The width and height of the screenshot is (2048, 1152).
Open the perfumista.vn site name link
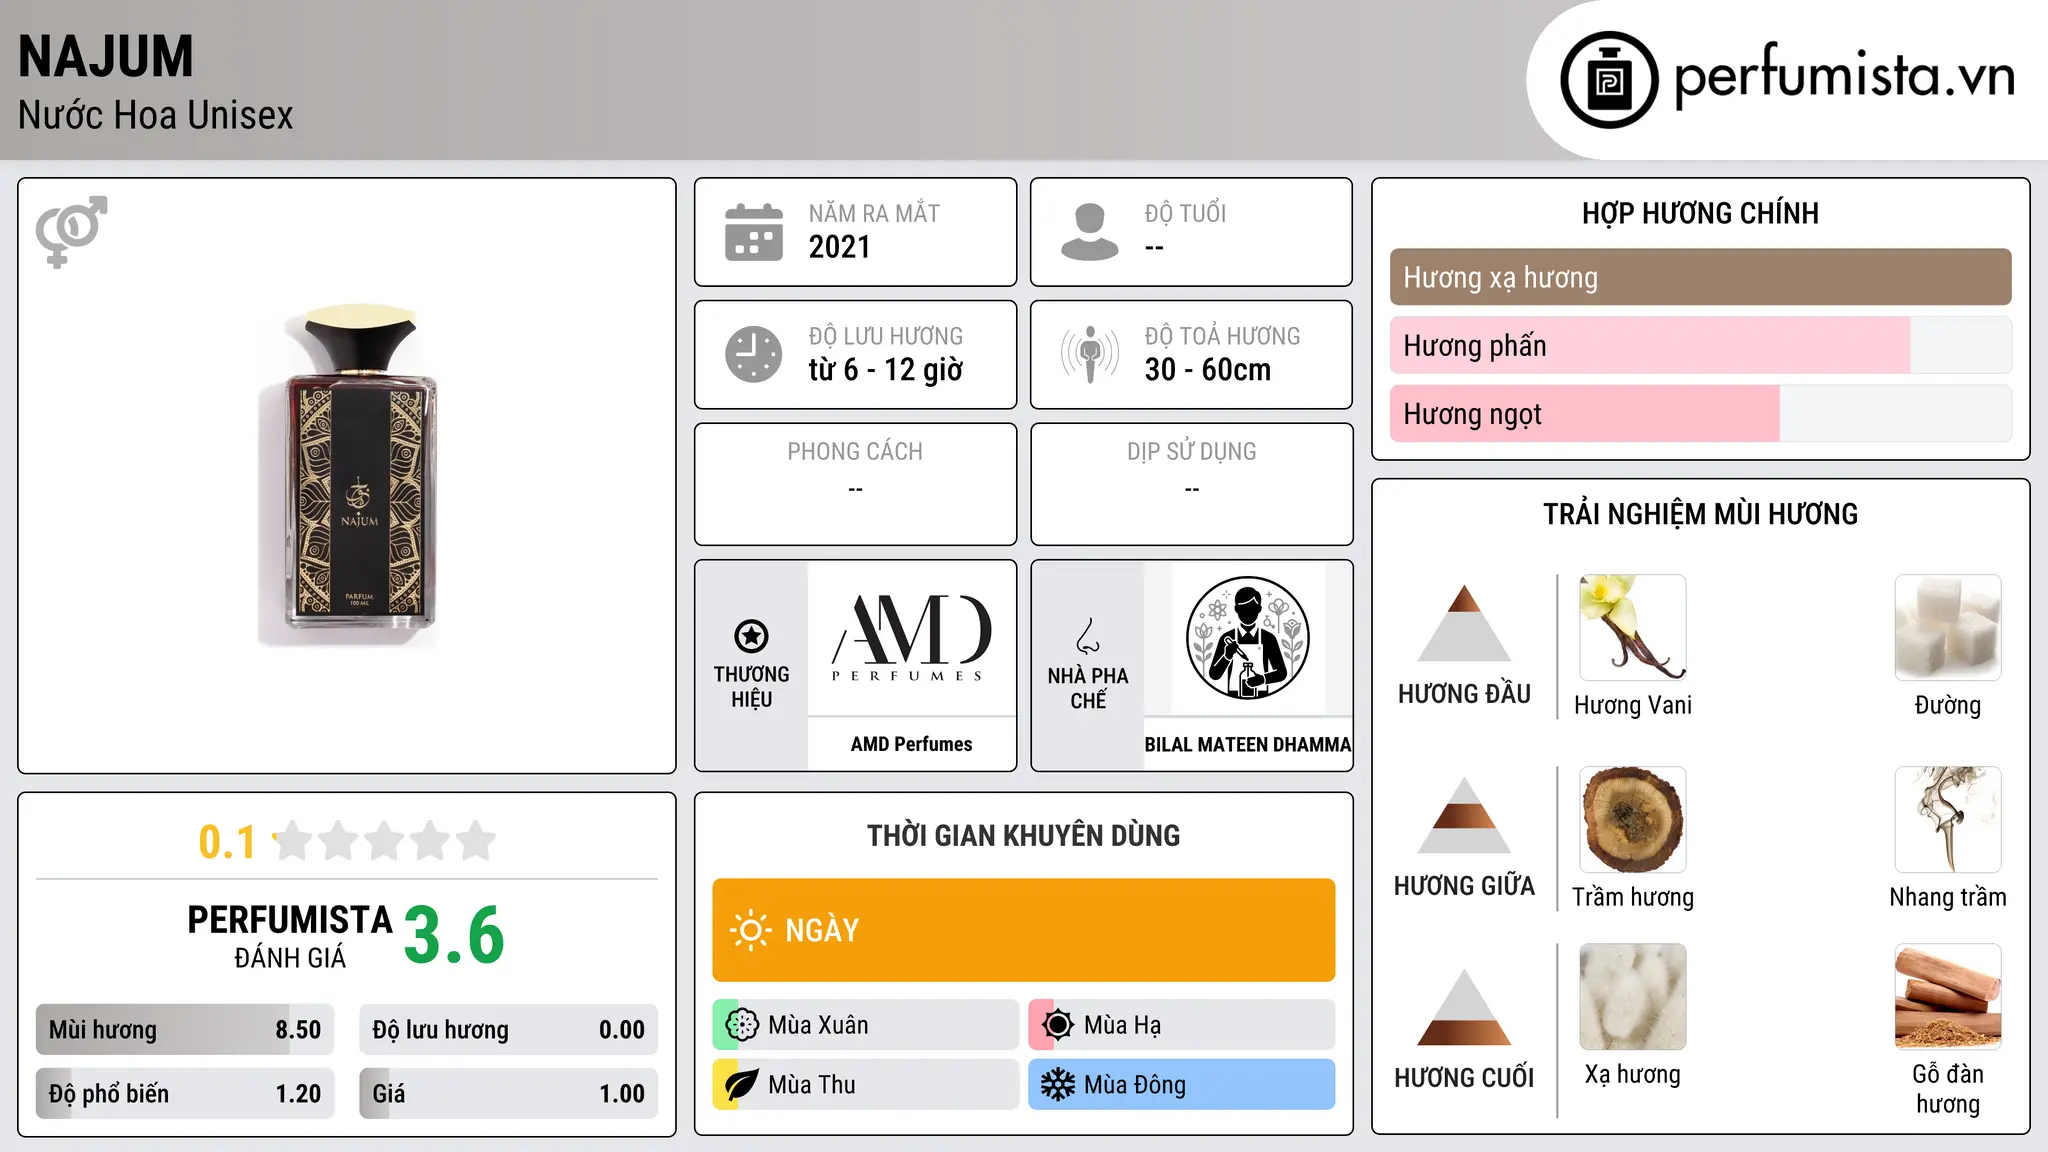pyautogui.click(x=1844, y=76)
